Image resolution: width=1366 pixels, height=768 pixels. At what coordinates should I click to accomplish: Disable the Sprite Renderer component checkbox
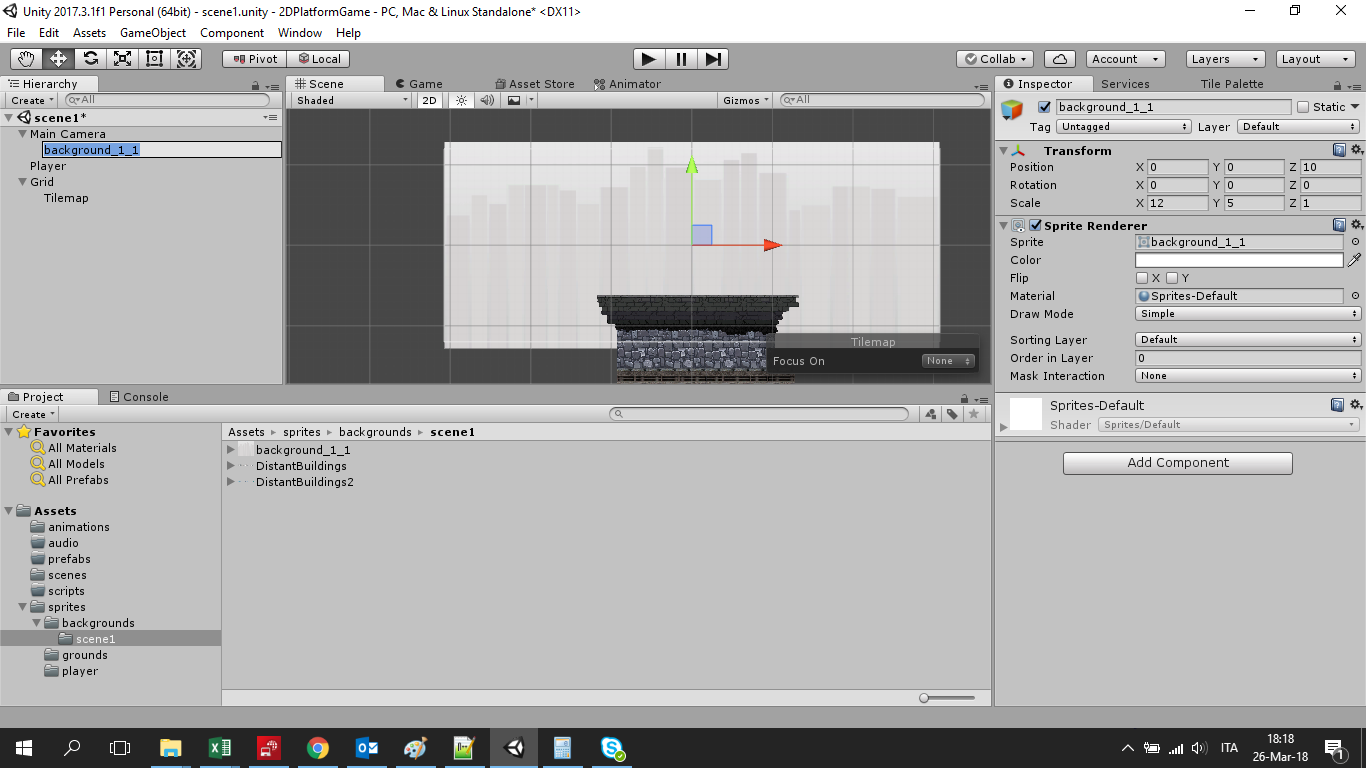[1036, 226]
